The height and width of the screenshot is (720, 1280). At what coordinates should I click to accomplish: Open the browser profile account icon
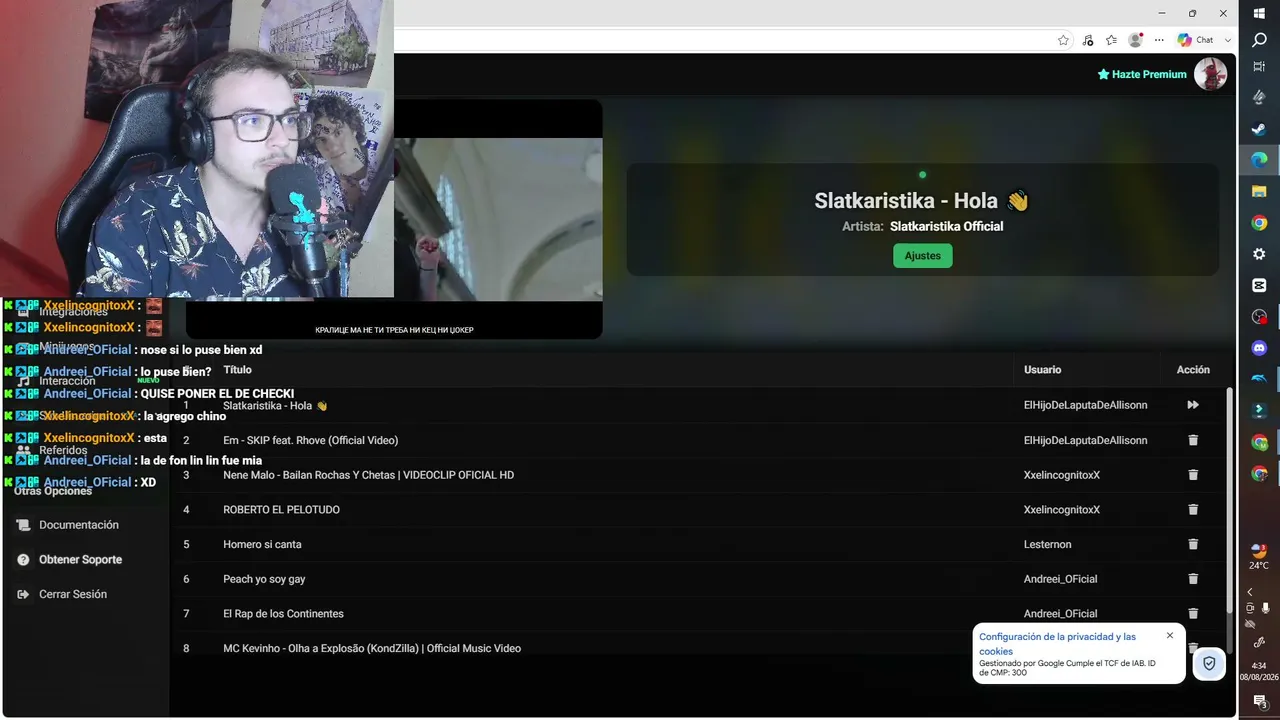pyautogui.click(x=1135, y=40)
